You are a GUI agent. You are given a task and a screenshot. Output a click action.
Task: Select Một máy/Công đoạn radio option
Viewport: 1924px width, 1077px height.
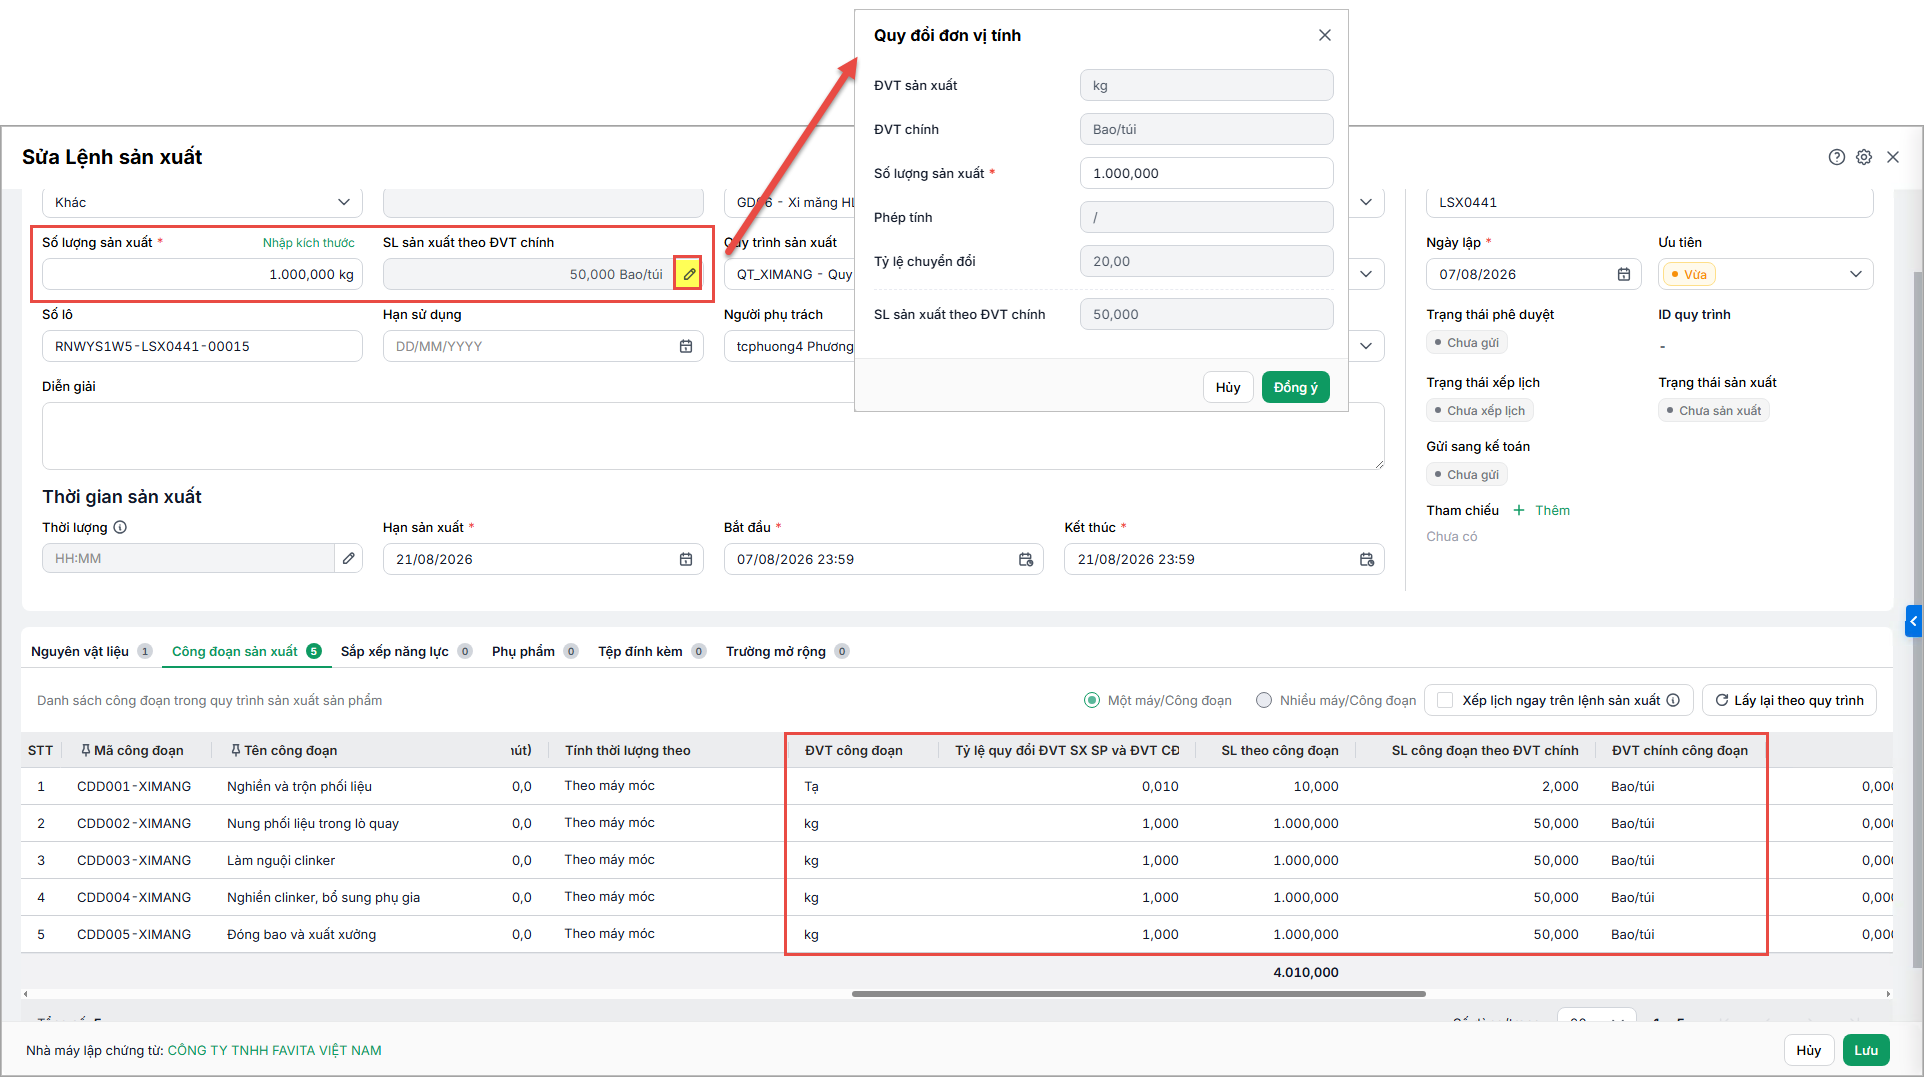[1092, 700]
